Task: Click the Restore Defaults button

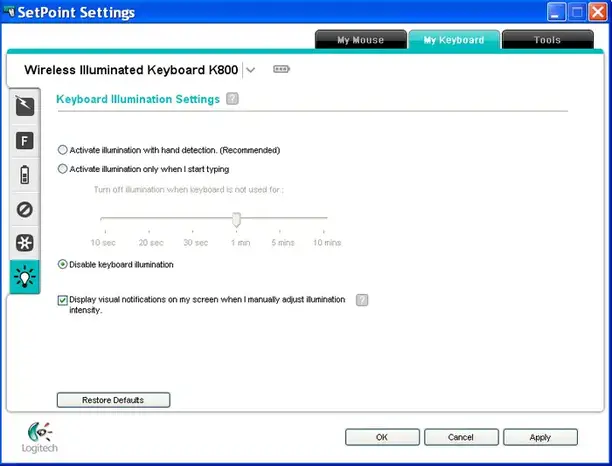Action: [x=113, y=400]
